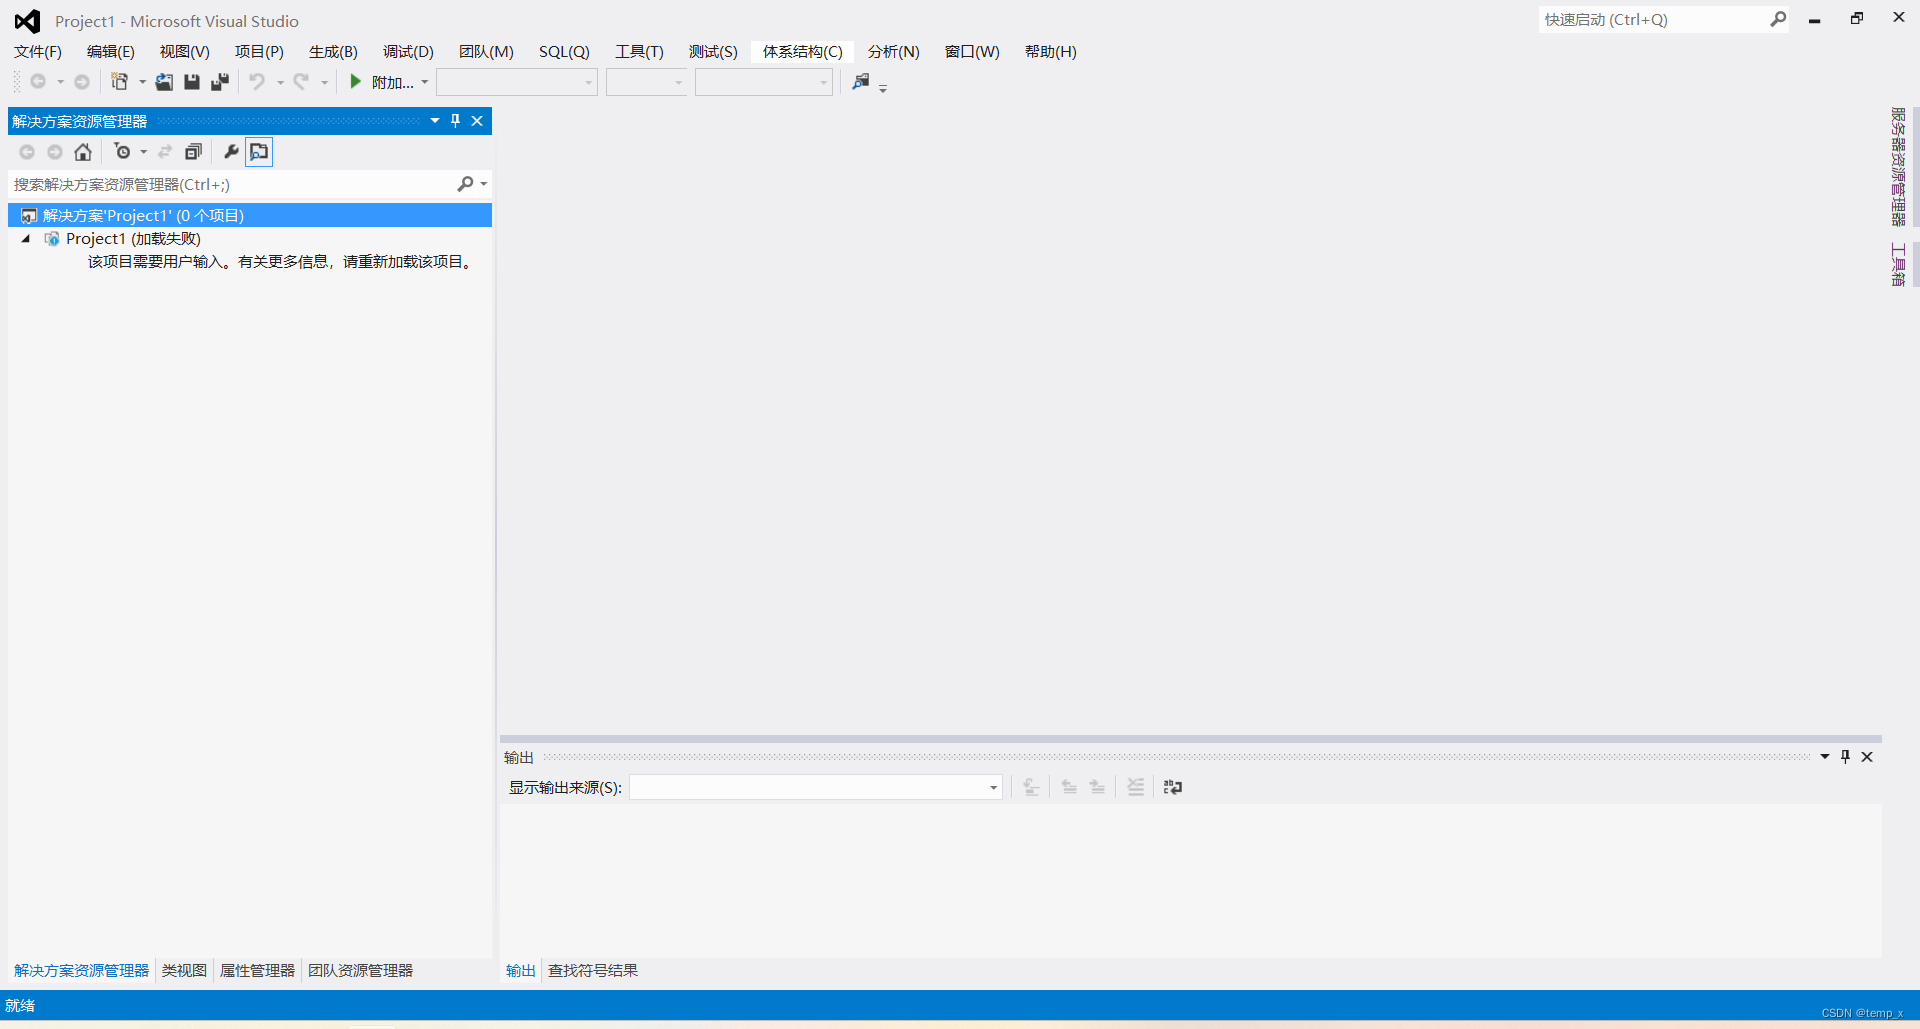Click the Quick Launch magnifier icon
Viewport: 1920px width, 1029px height.
click(1778, 19)
